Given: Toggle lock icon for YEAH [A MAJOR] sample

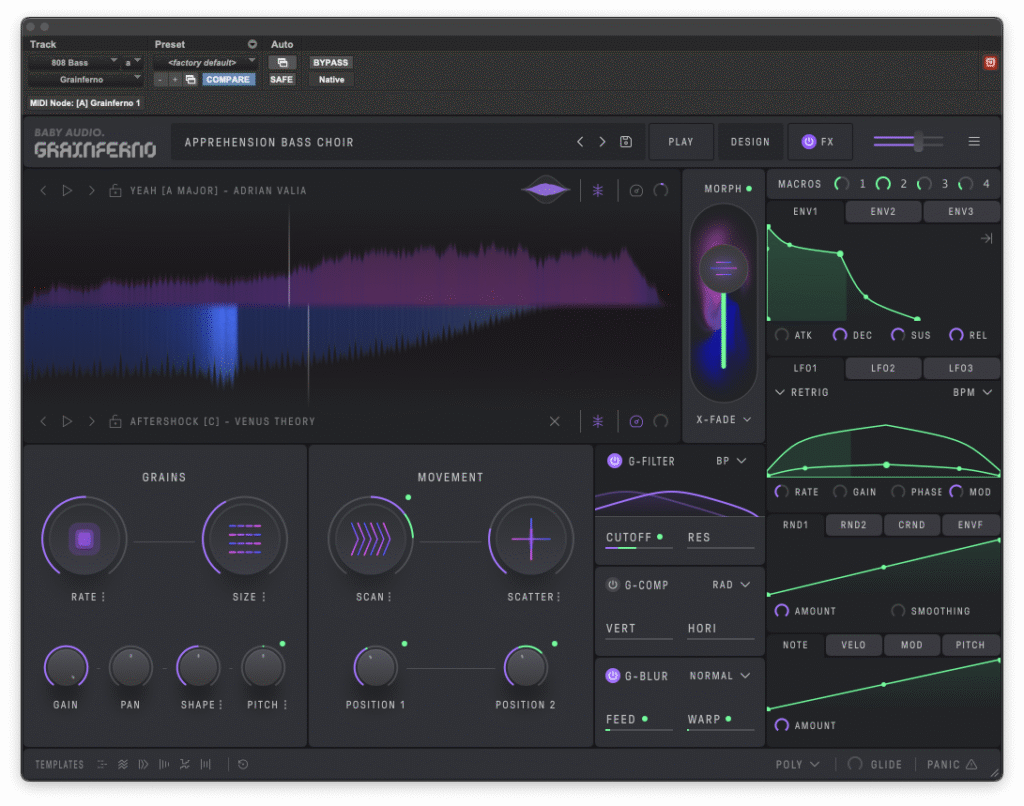Looking at the screenshot, I should tap(115, 191).
